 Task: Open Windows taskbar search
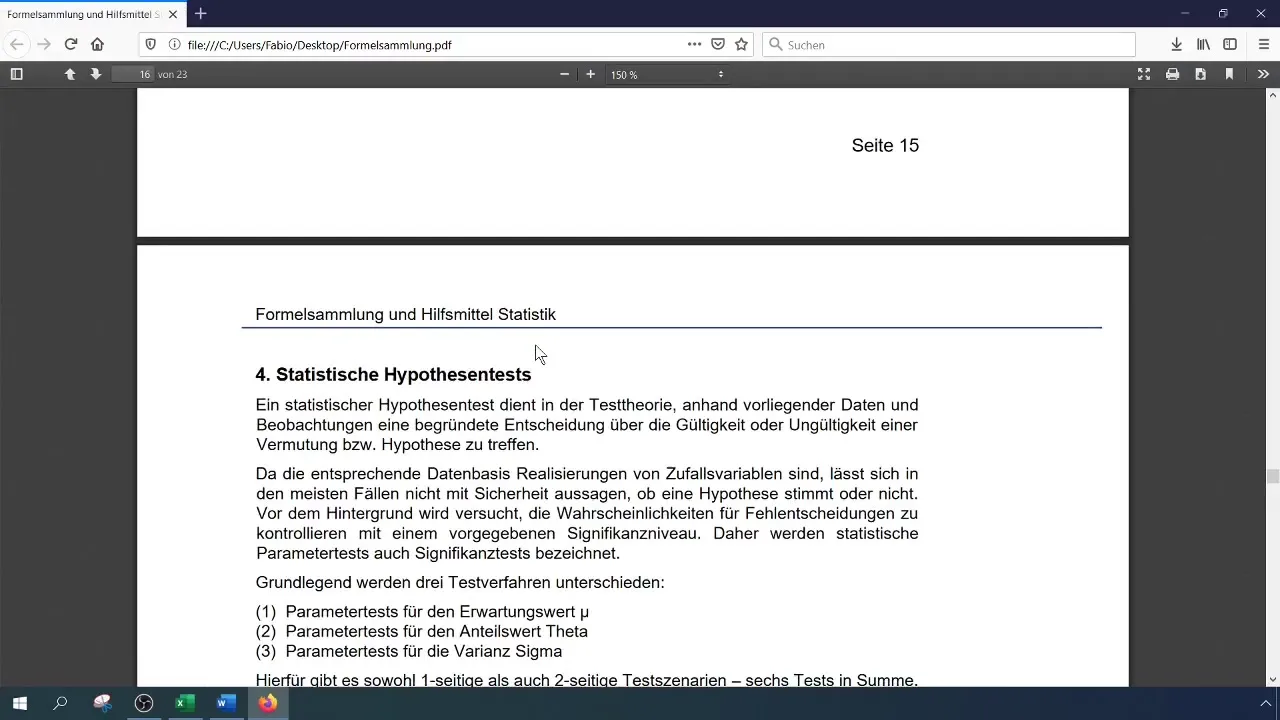pyautogui.click(x=60, y=703)
